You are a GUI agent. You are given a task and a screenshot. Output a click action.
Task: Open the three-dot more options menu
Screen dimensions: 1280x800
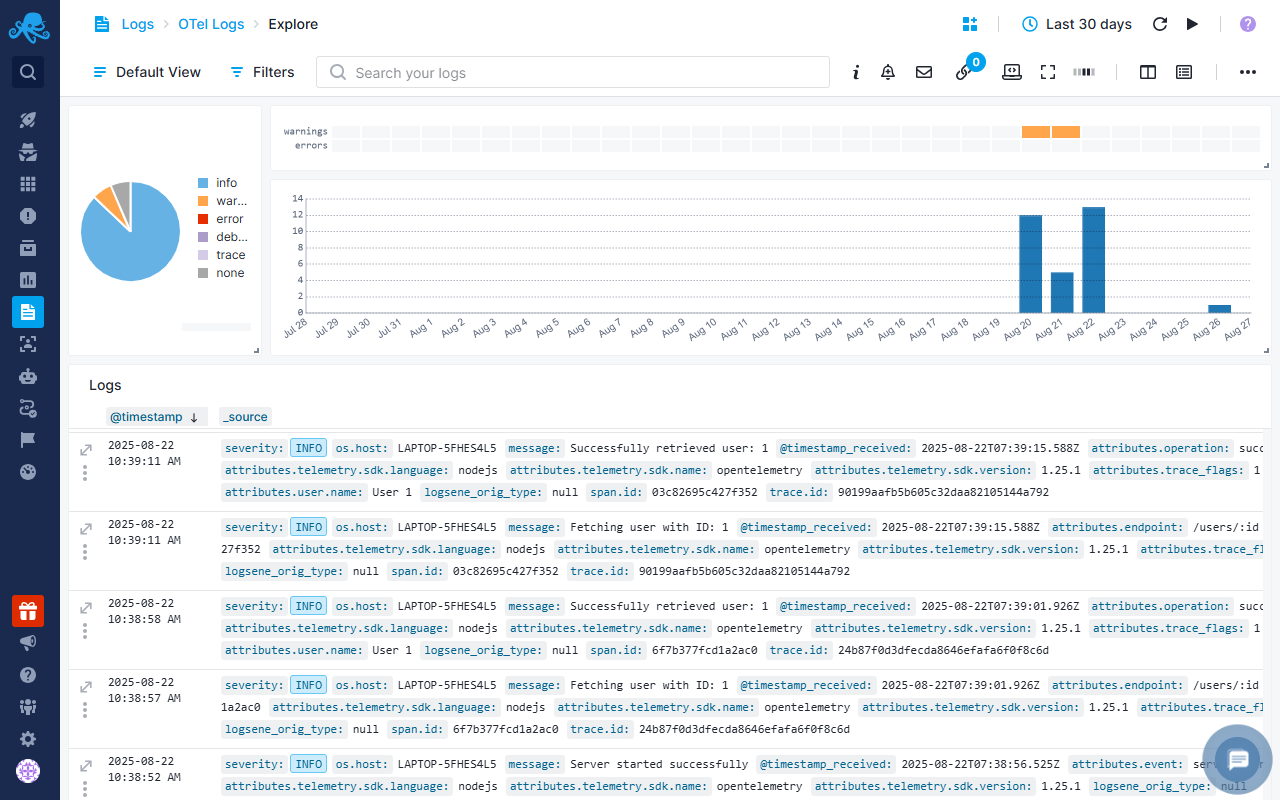[x=1247, y=72]
